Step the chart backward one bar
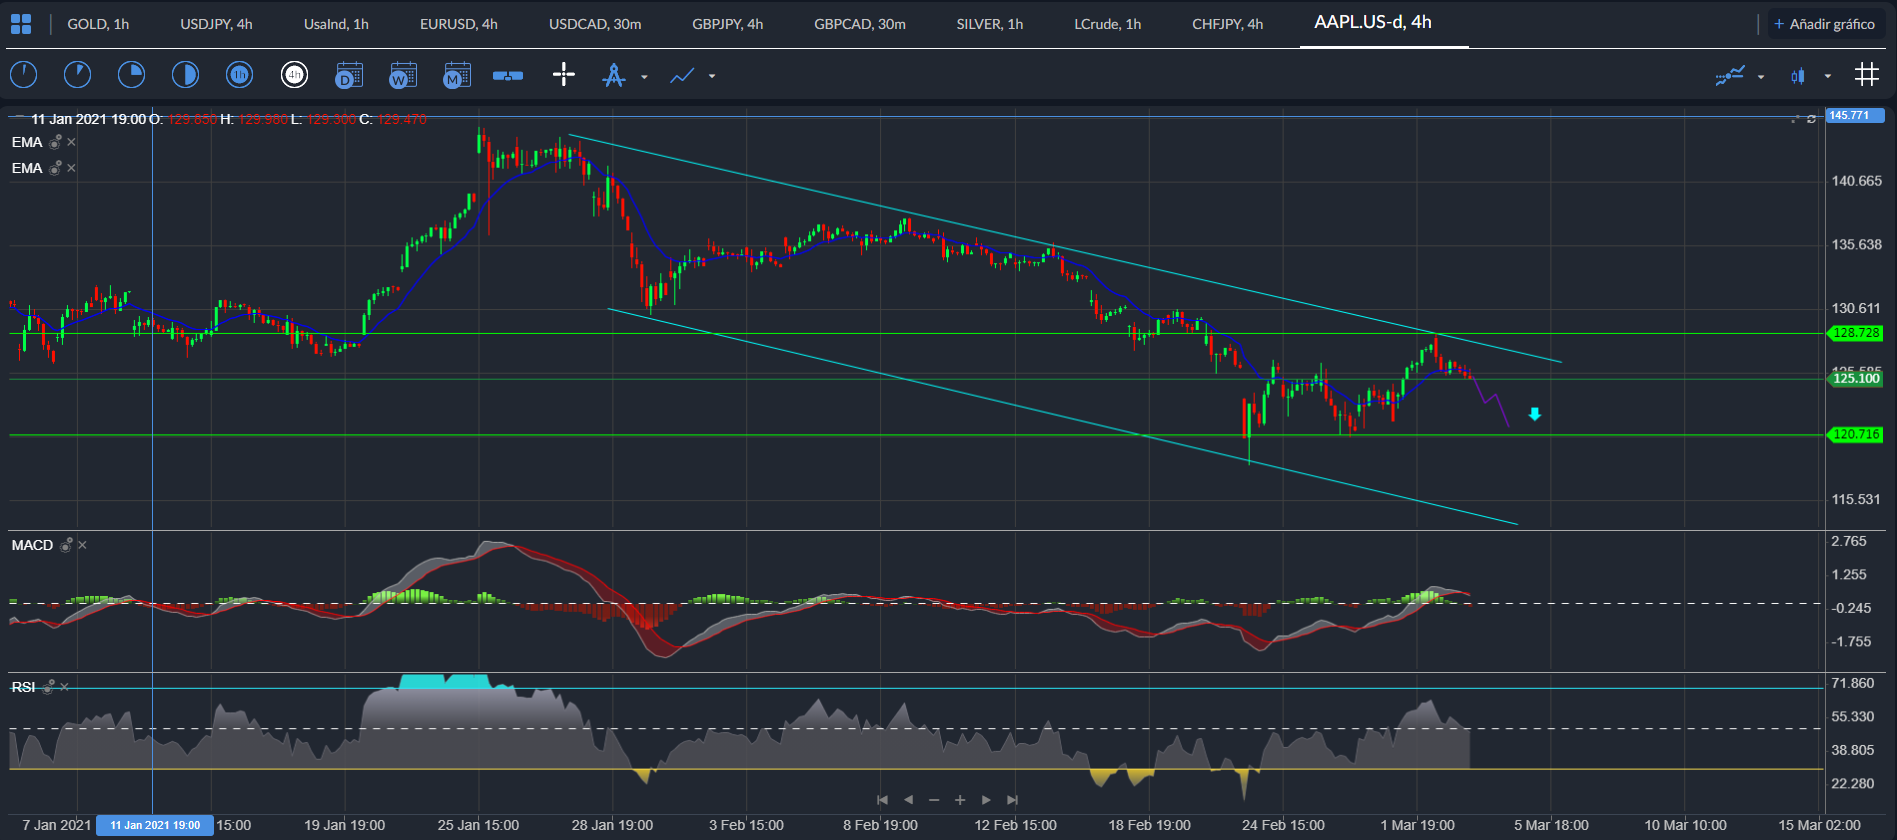This screenshot has width=1897, height=840. pos(908,799)
